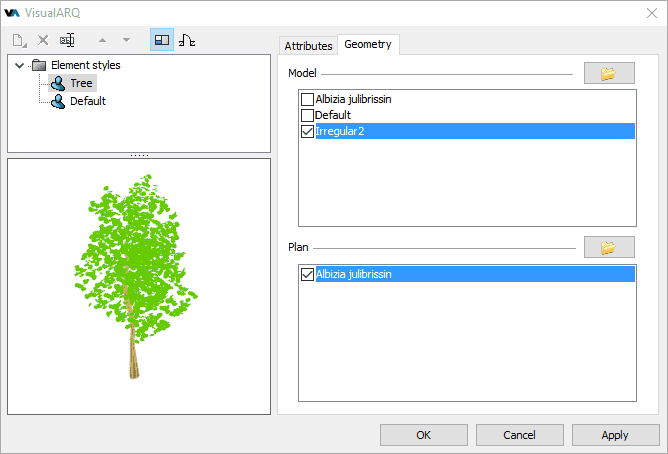Toggle the preview panel layout icon
This screenshot has width=668, height=454.
point(161,40)
